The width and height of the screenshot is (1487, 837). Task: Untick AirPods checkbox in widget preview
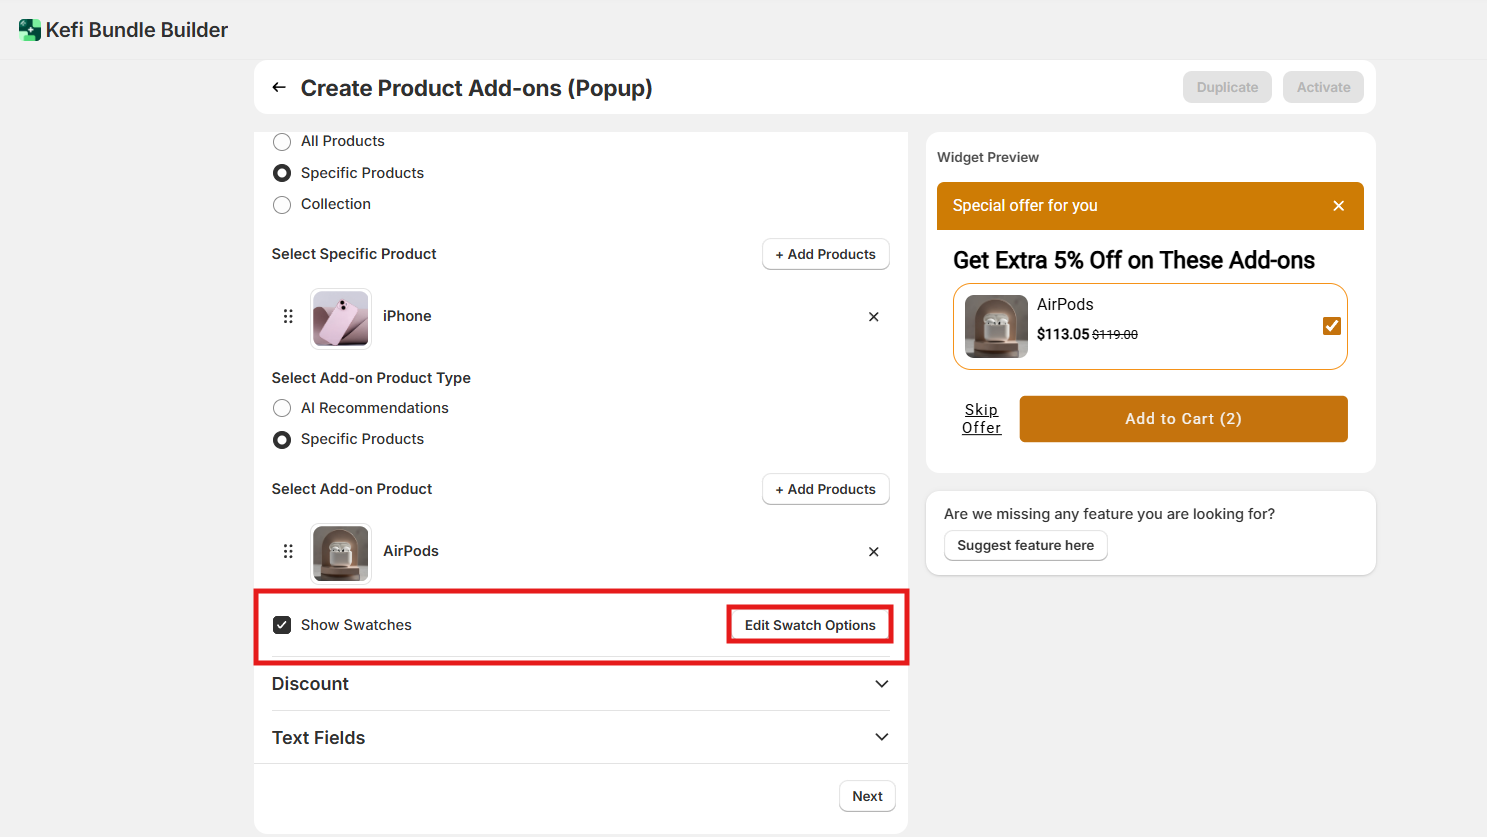pyautogui.click(x=1331, y=326)
